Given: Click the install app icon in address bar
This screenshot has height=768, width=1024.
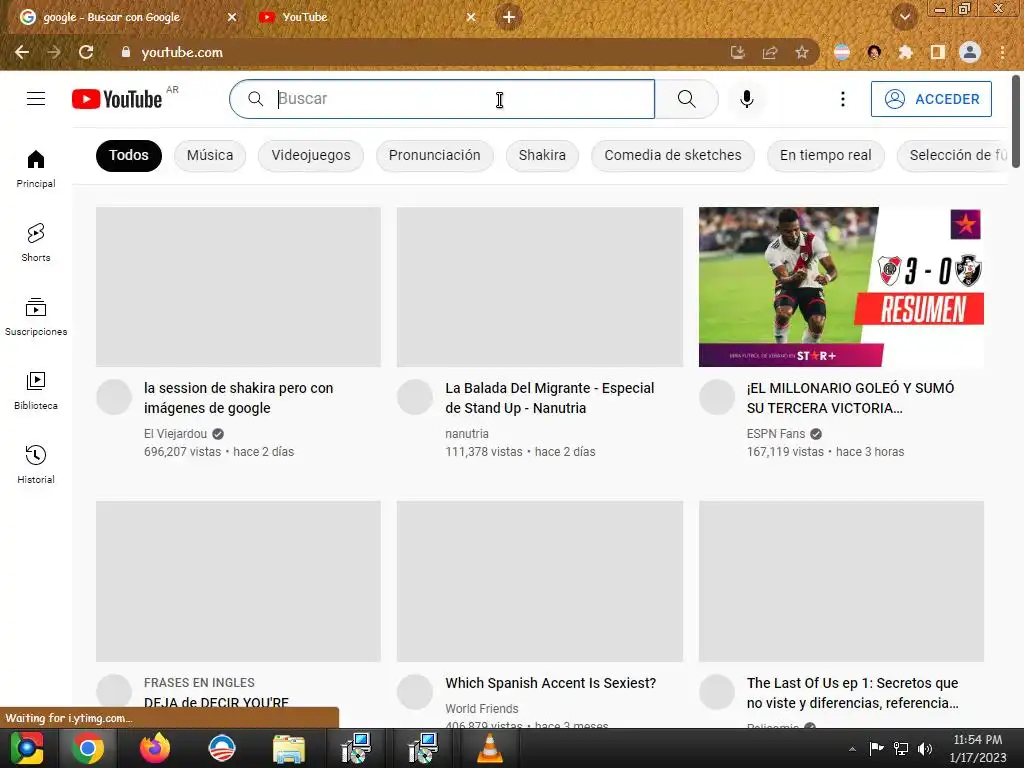Looking at the screenshot, I should [738, 52].
